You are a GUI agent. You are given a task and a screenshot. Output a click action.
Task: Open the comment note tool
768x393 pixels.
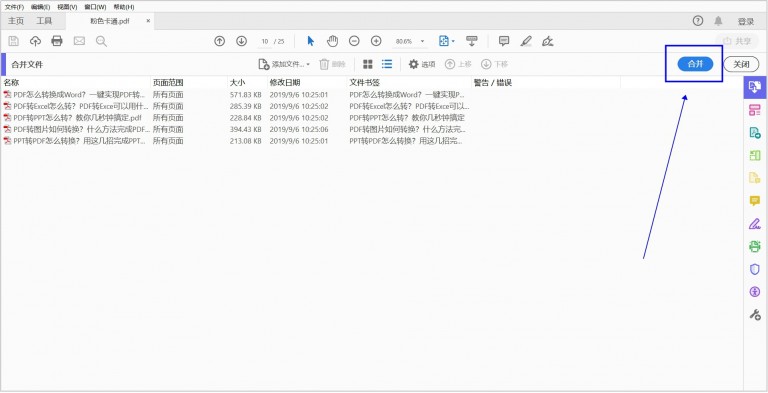coord(504,41)
